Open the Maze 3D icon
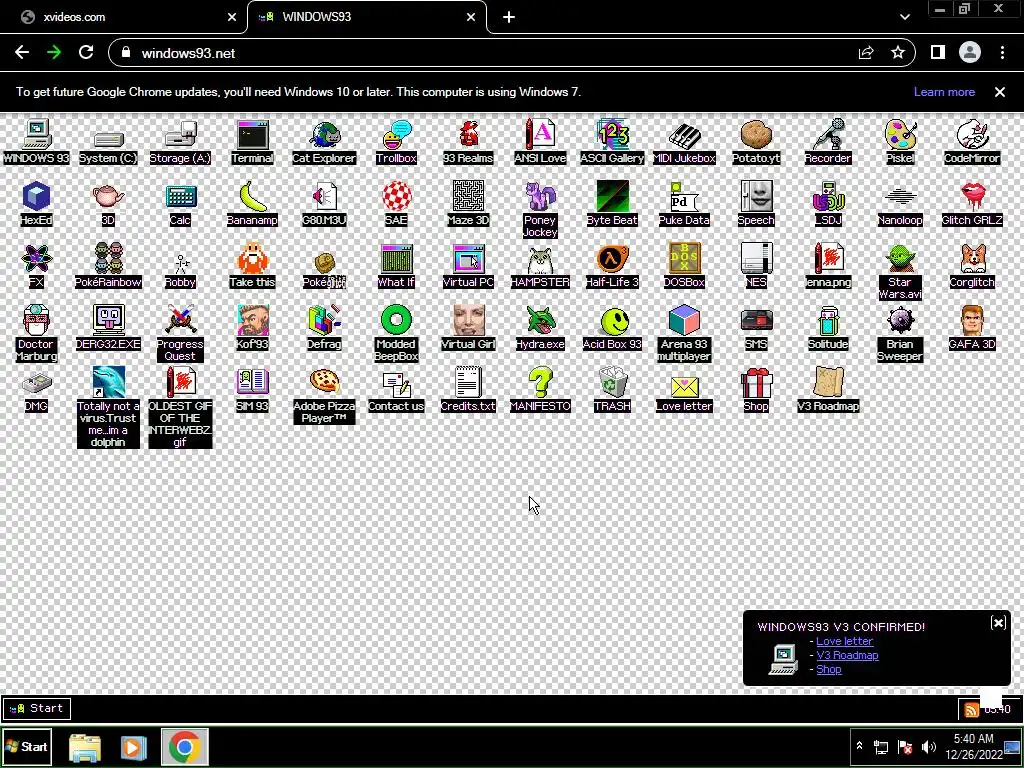 tap(468, 204)
